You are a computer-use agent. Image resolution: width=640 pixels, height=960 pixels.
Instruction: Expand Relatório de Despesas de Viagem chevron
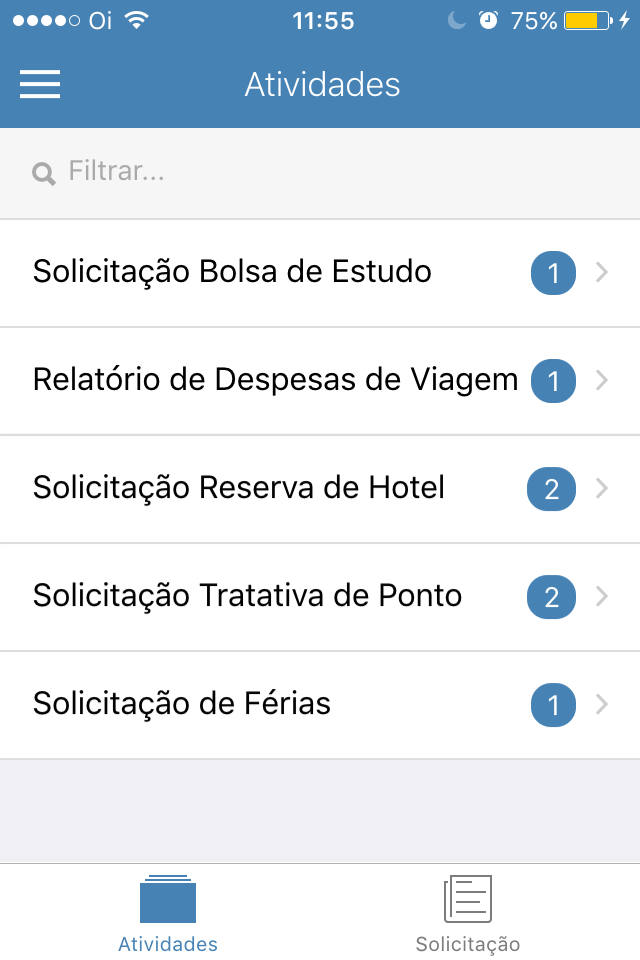tap(602, 380)
